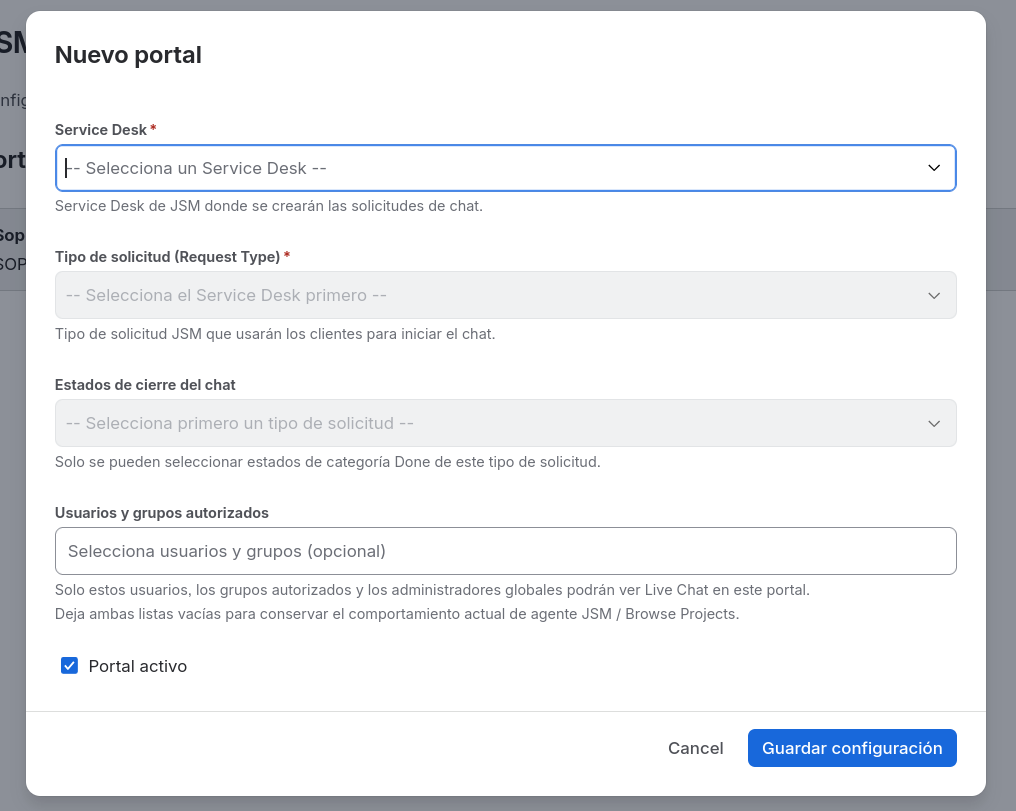The width and height of the screenshot is (1016, 811).
Task: Click help text about categoría Done states
Action: coord(328,462)
